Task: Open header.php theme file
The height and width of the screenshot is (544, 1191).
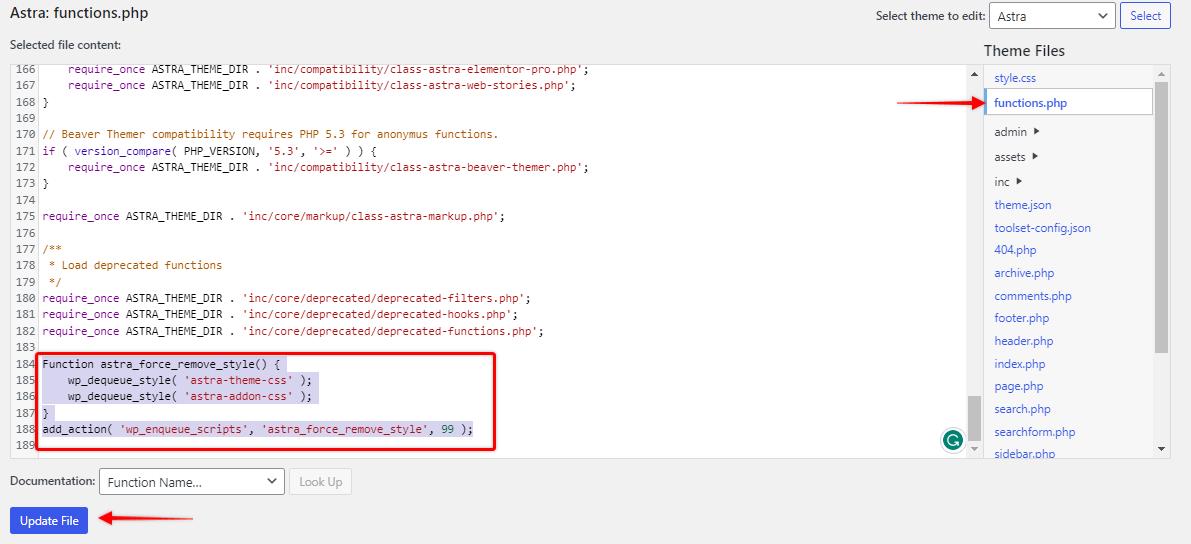Action: pos(1024,341)
